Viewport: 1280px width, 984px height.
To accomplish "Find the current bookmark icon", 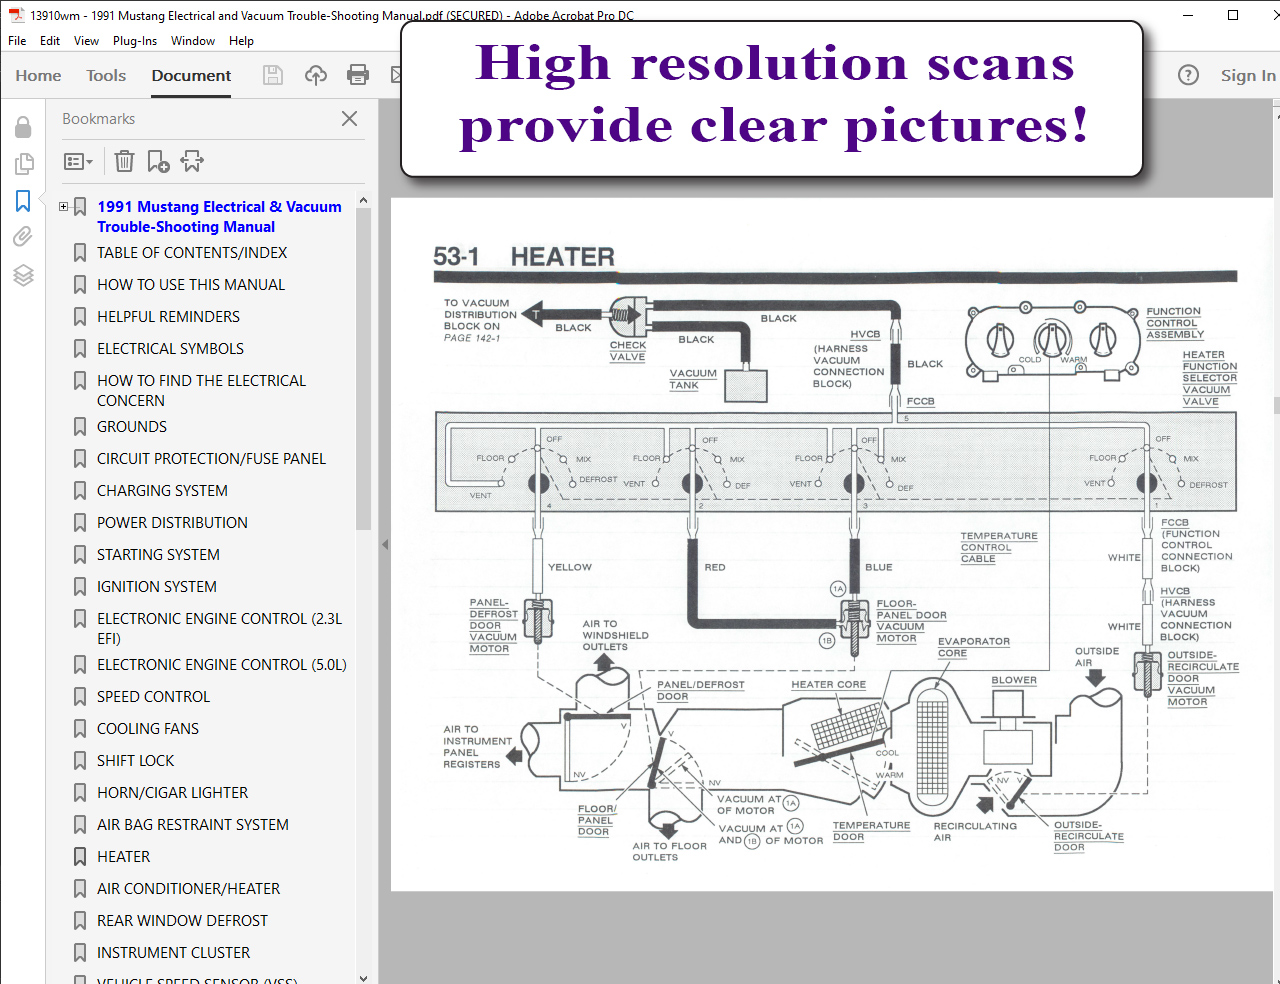I will [x=192, y=161].
